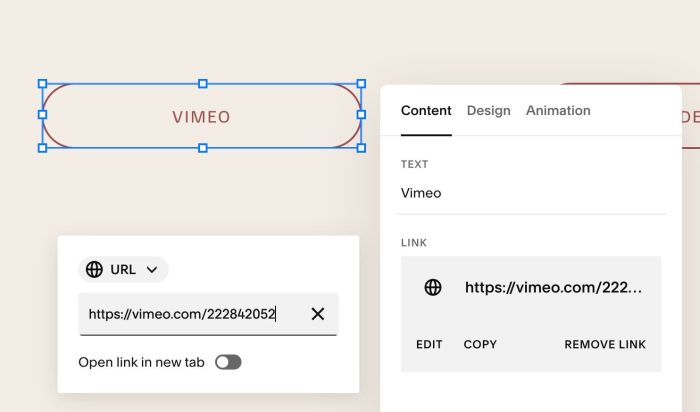Click the truncated https://vimeo.com/222... link text
The height and width of the screenshot is (412, 700).
pos(554,287)
